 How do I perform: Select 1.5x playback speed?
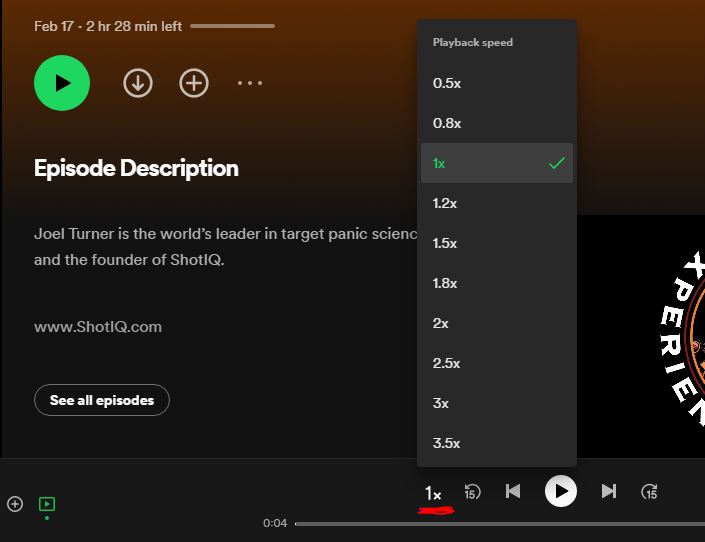497,243
